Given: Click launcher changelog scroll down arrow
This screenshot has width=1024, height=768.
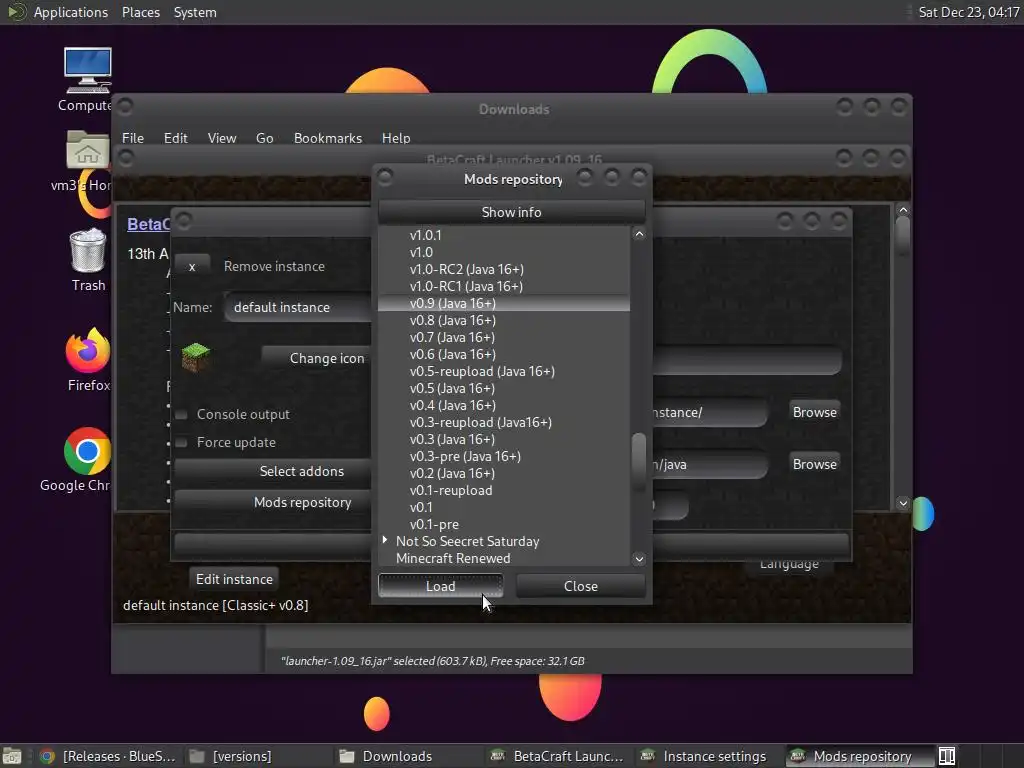Looking at the screenshot, I should pyautogui.click(x=903, y=503).
